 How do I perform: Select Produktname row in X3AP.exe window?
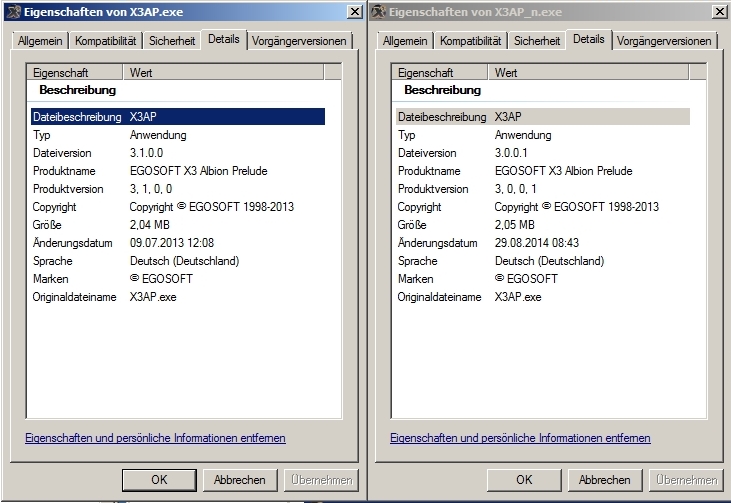pos(178,171)
